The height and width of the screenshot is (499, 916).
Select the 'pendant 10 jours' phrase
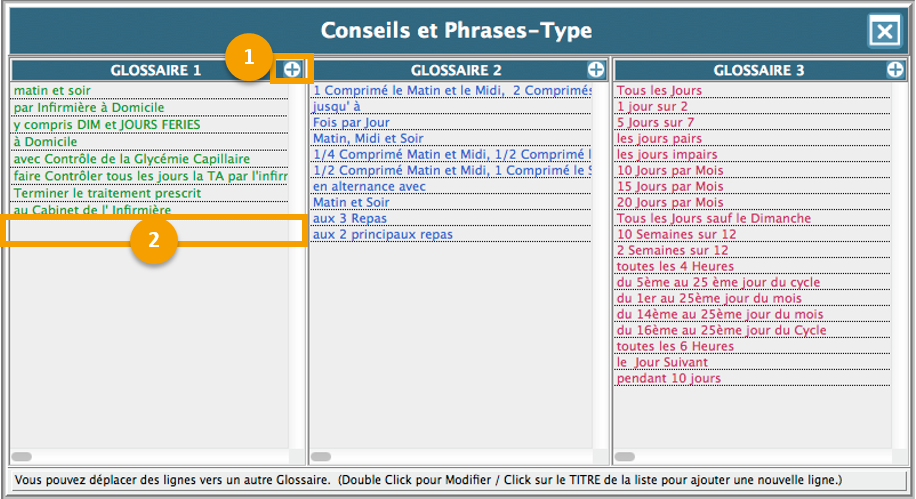click(668, 378)
